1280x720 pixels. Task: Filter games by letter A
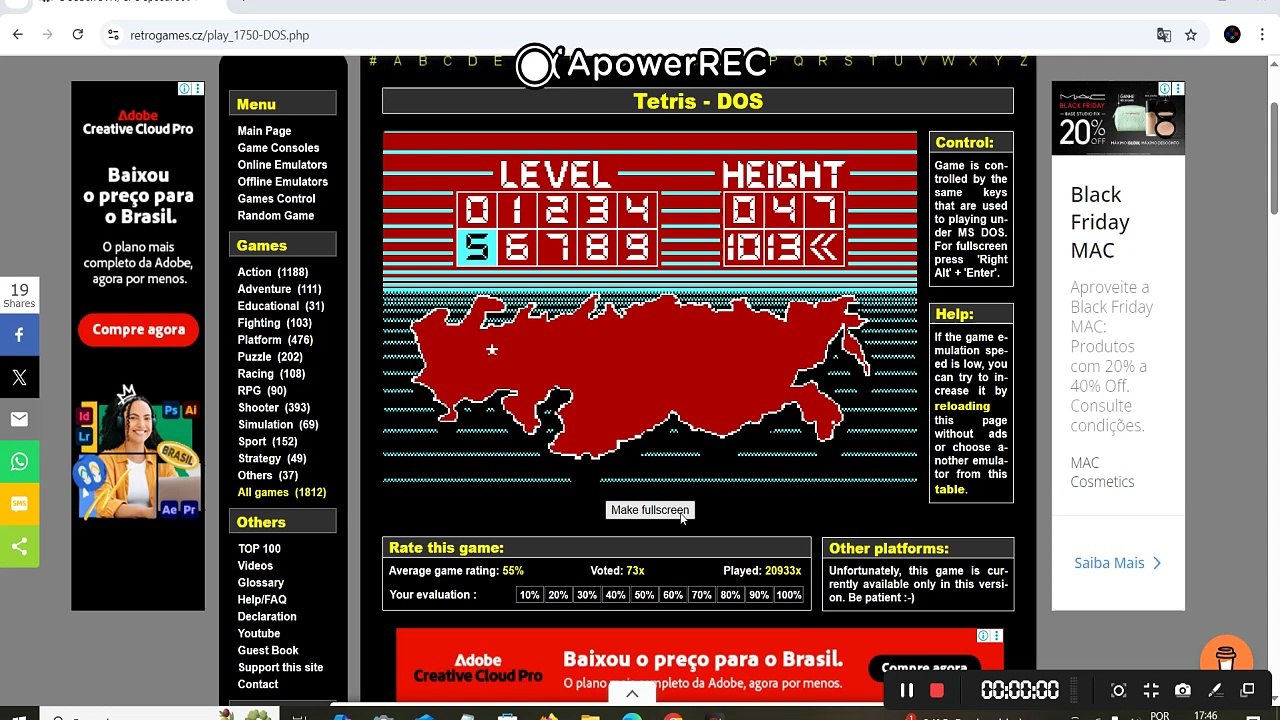pyautogui.click(x=397, y=61)
